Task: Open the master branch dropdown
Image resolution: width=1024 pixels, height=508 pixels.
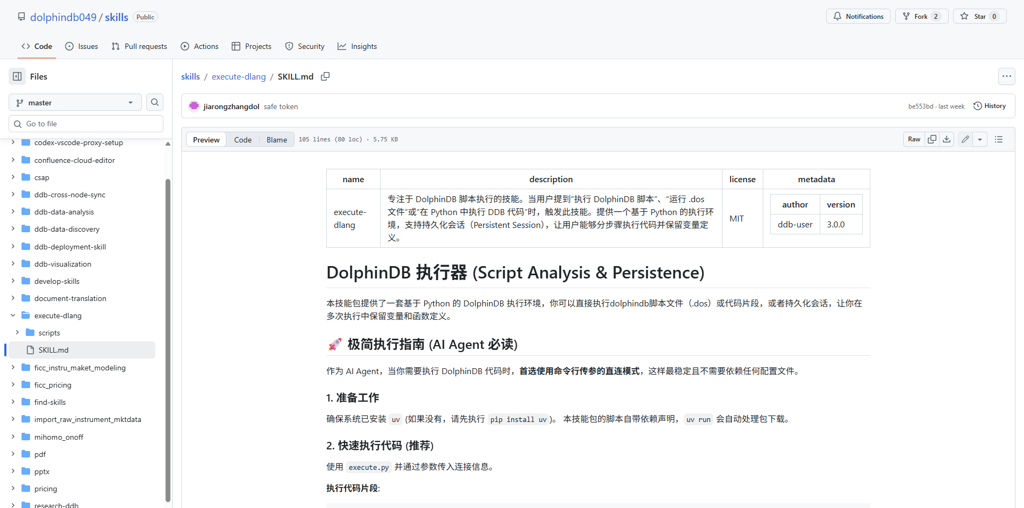Action: (x=75, y=103)
